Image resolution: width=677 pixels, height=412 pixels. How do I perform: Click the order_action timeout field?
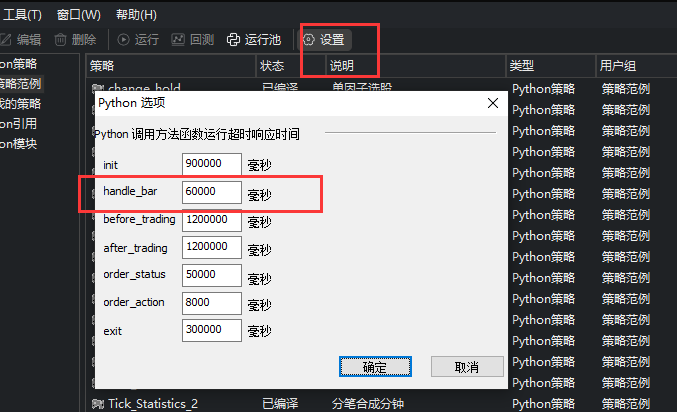[212, 303]
